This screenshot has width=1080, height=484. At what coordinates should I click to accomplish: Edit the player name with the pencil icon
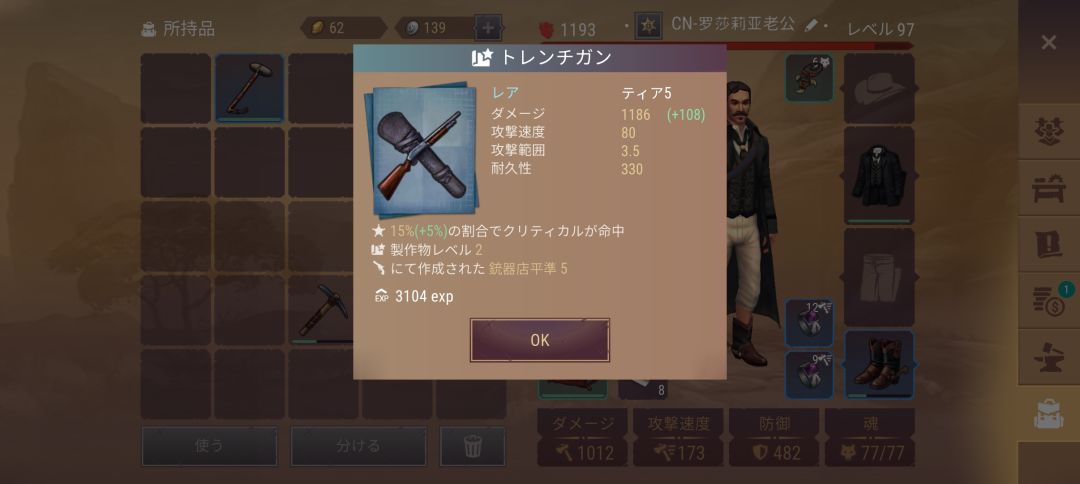(x=811, y=25)
